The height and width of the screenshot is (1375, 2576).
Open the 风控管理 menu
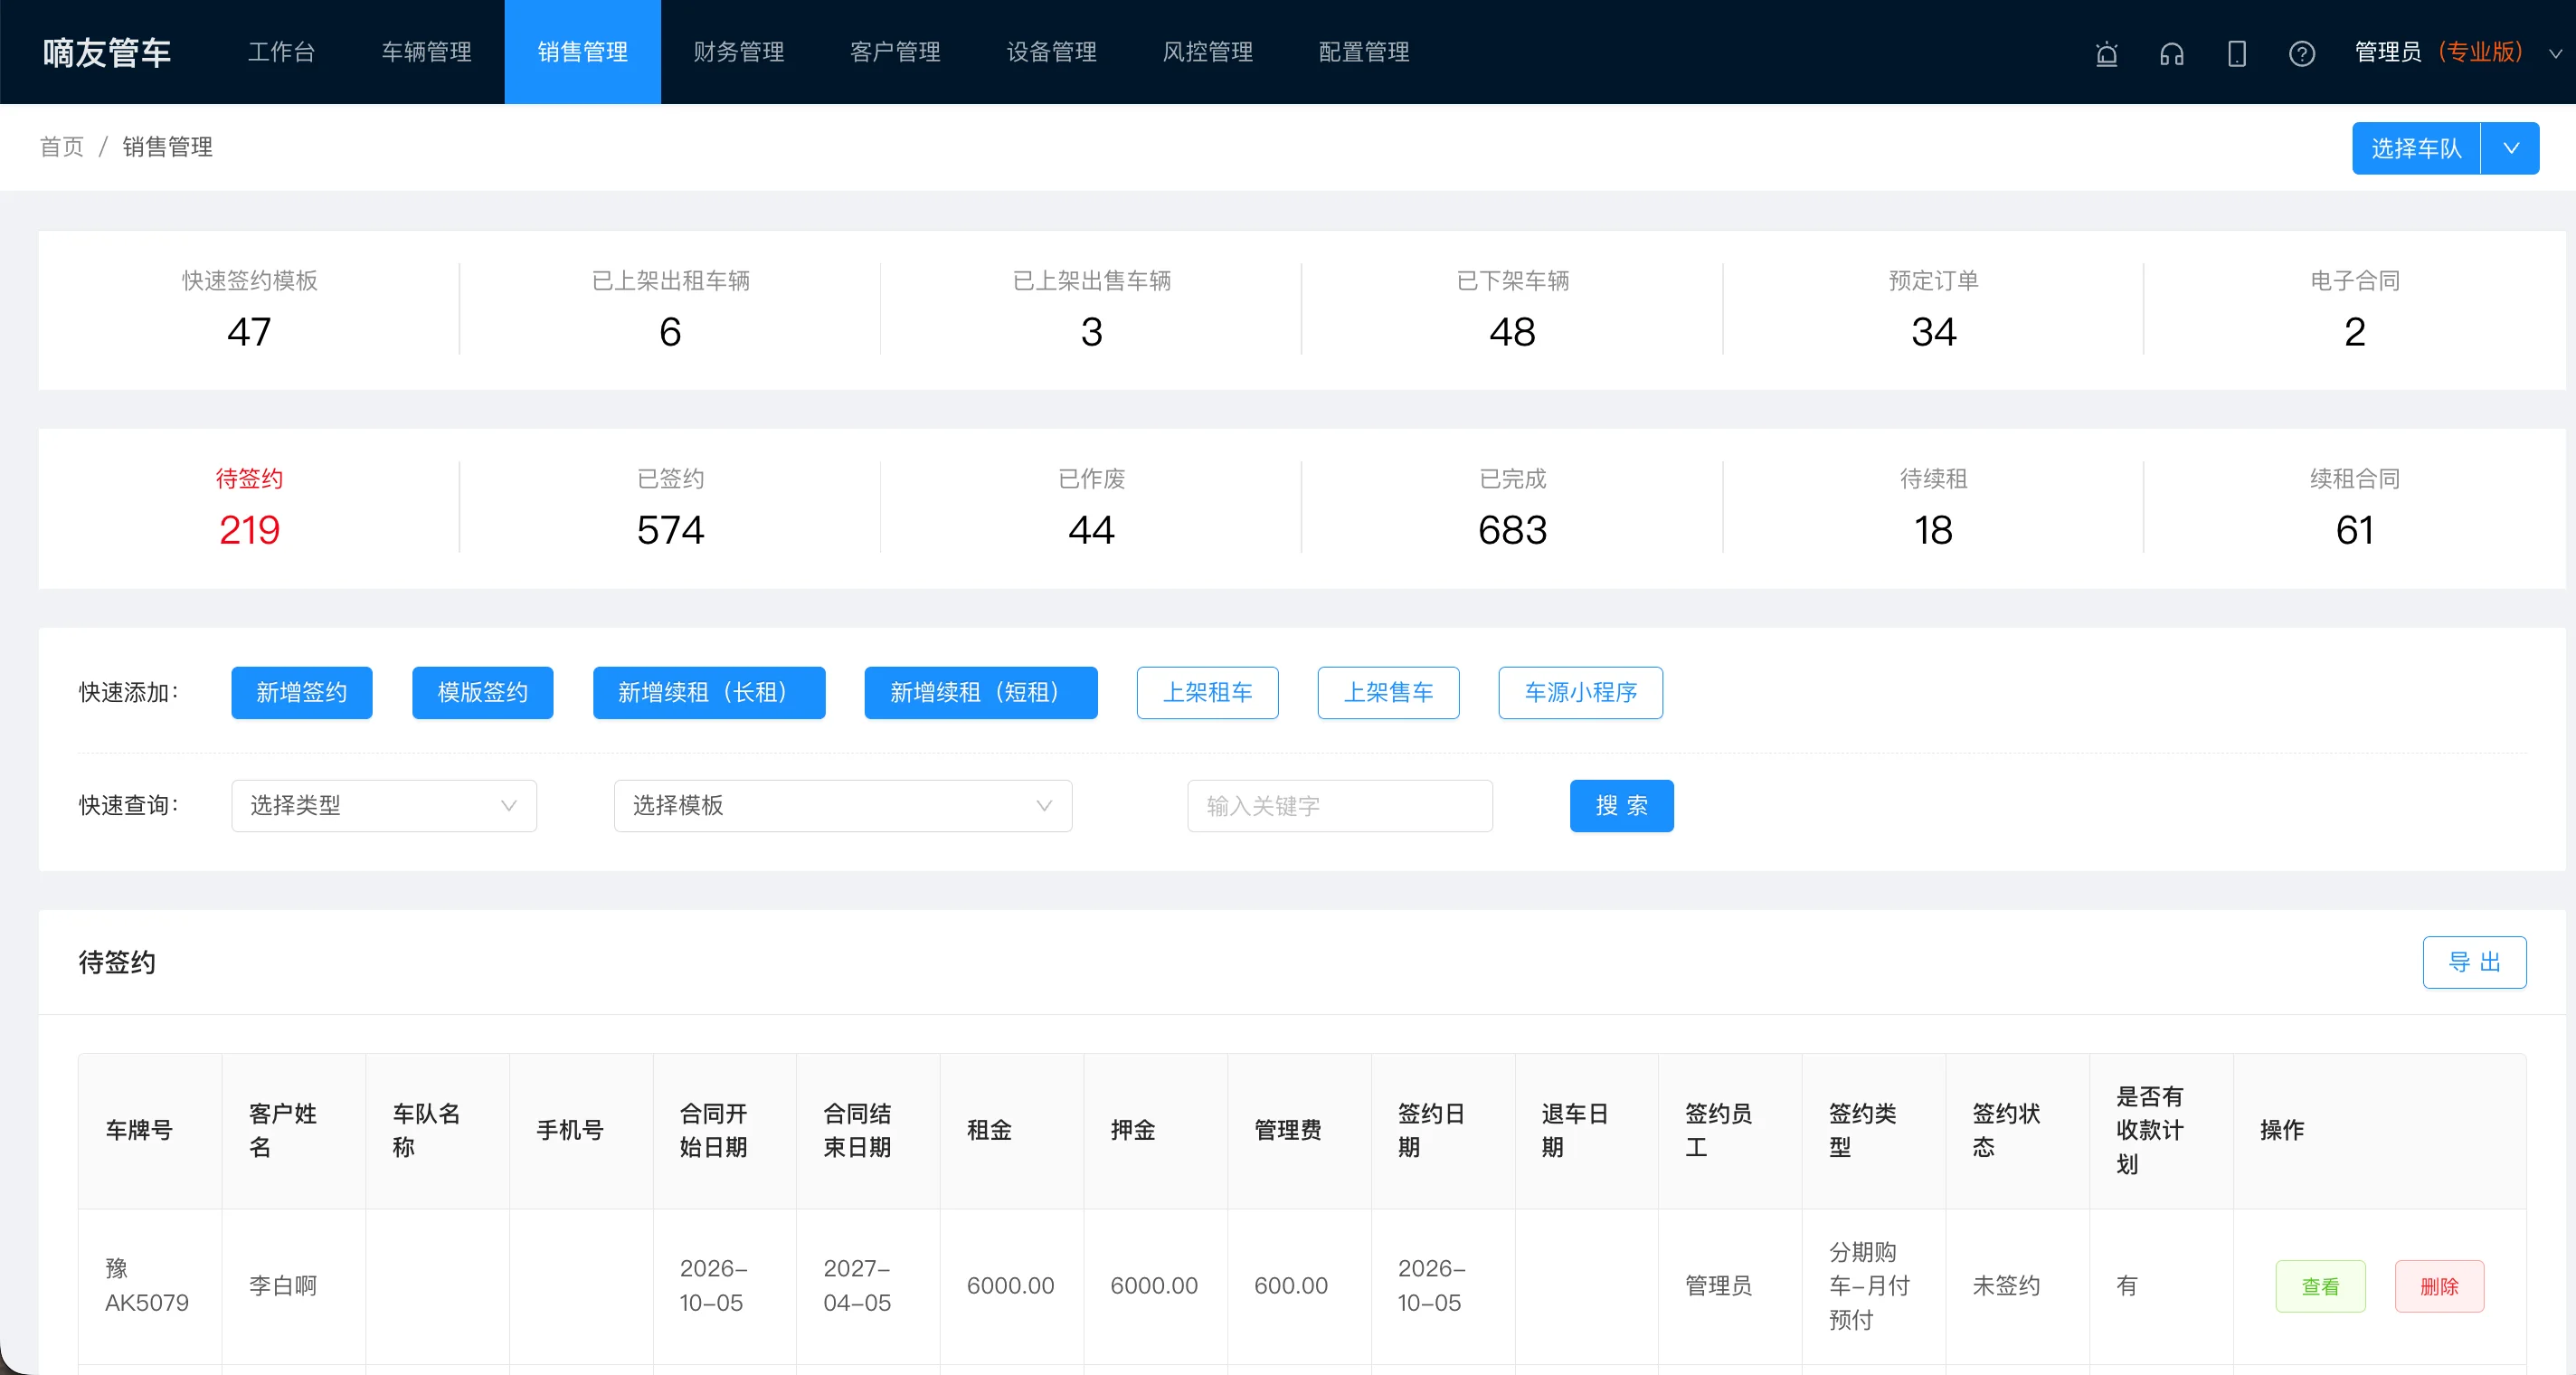[x=1207, y=52]
